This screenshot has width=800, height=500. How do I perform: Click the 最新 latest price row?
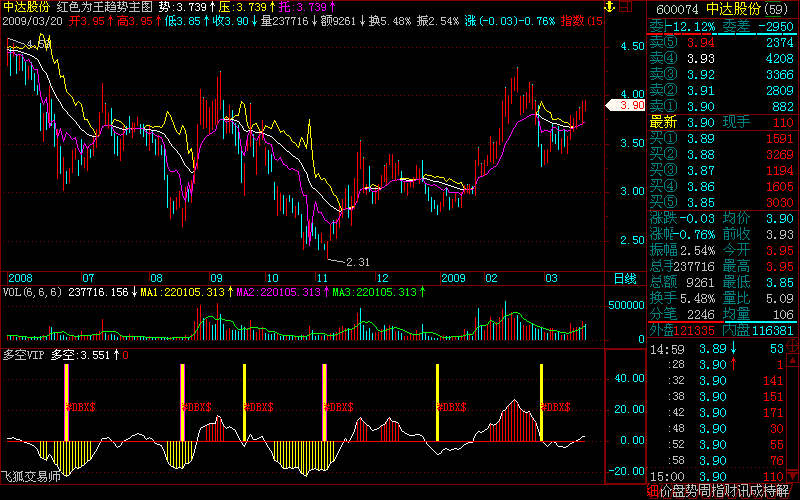(722, 122)
